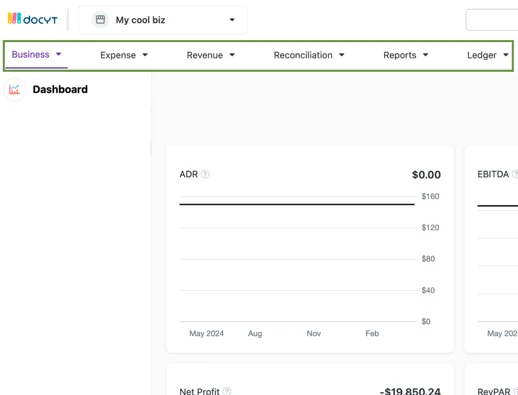Image resolution: width=518 pixels, height=395 pixels.
Task: Click the $40 axis label in ADR chart
Action: 428,290
